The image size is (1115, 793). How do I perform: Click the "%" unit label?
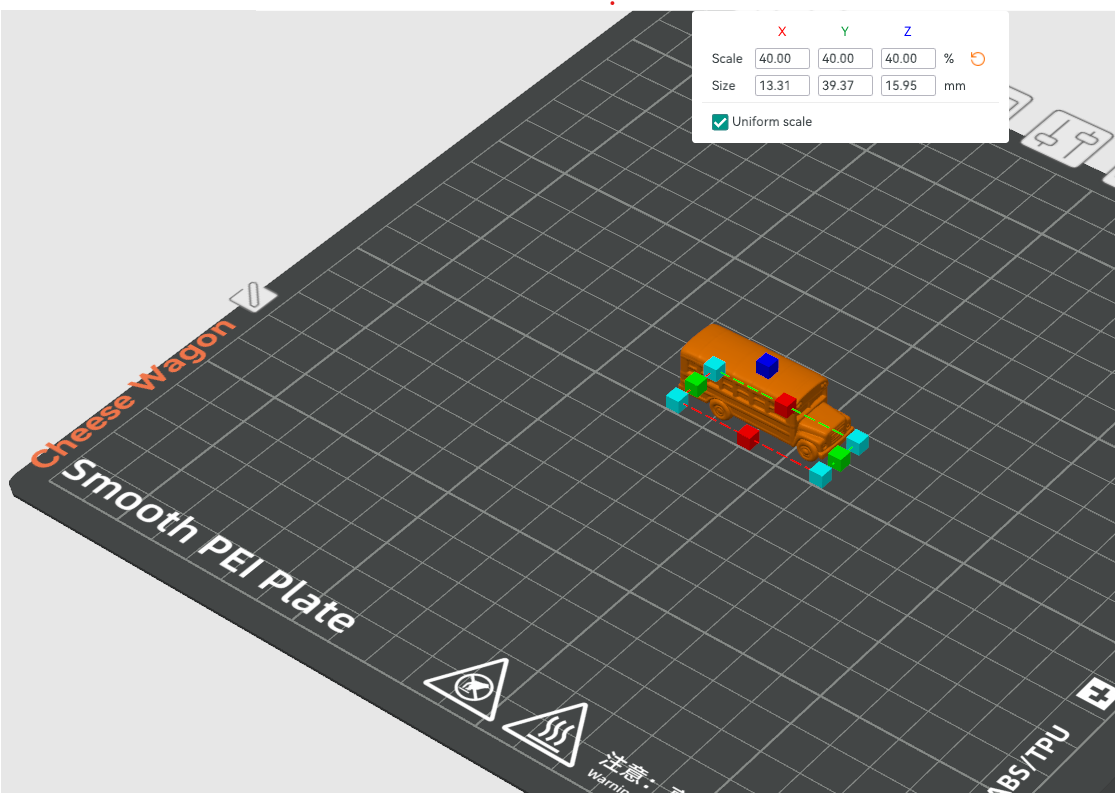[x=949, y=59]
